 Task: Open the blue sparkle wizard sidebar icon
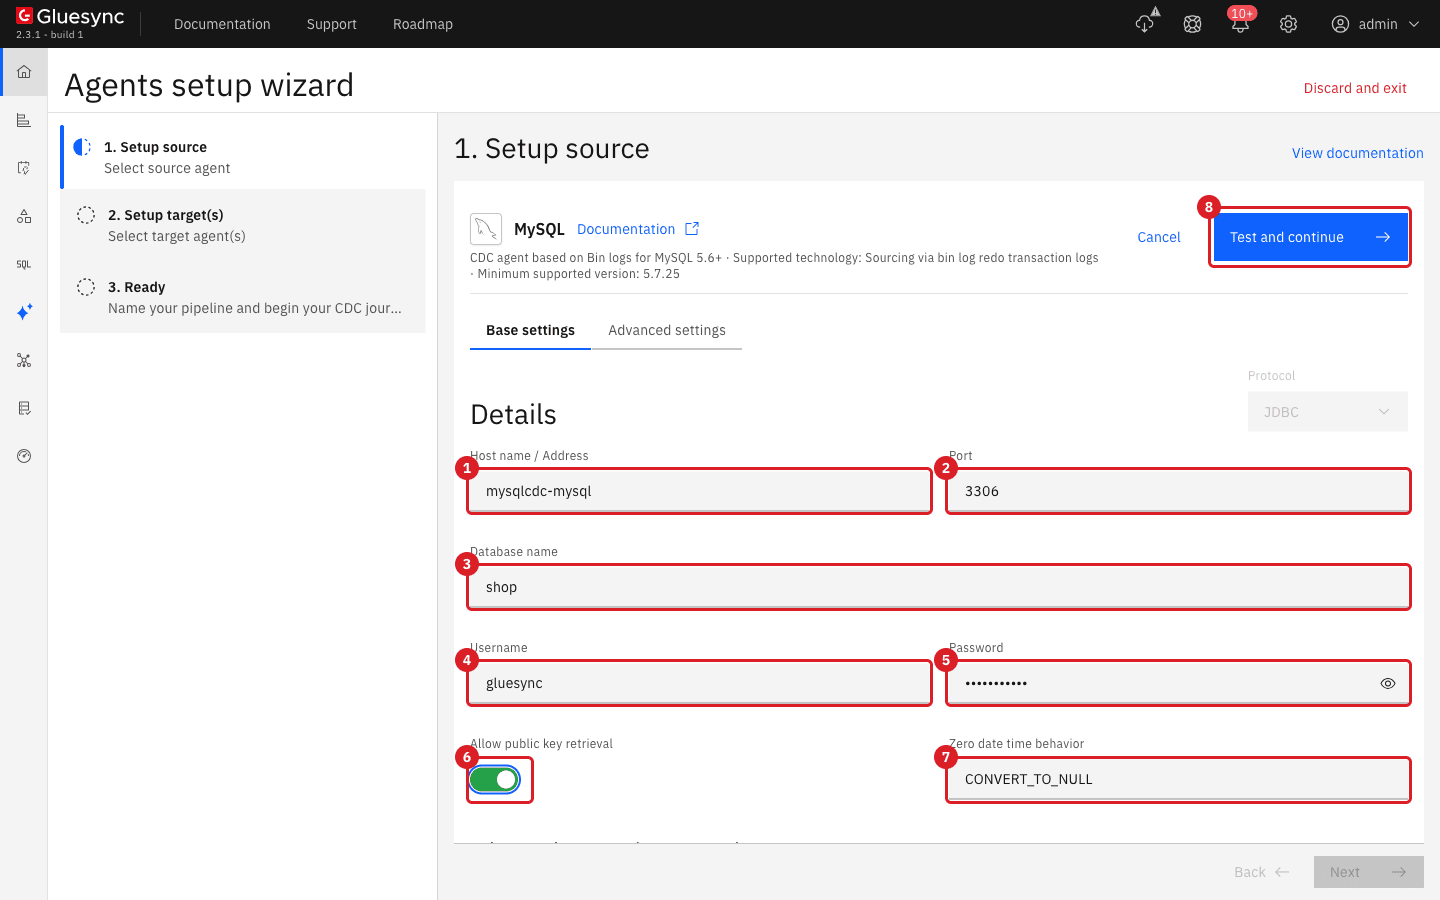pos(24,312)
